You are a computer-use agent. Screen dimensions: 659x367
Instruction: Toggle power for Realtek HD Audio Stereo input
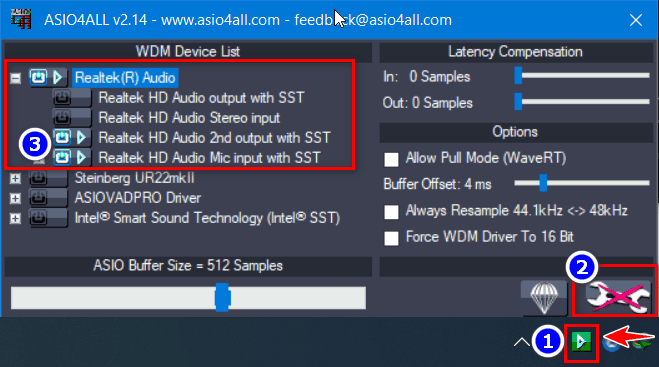pyautogui.click(x=62, y=118)
